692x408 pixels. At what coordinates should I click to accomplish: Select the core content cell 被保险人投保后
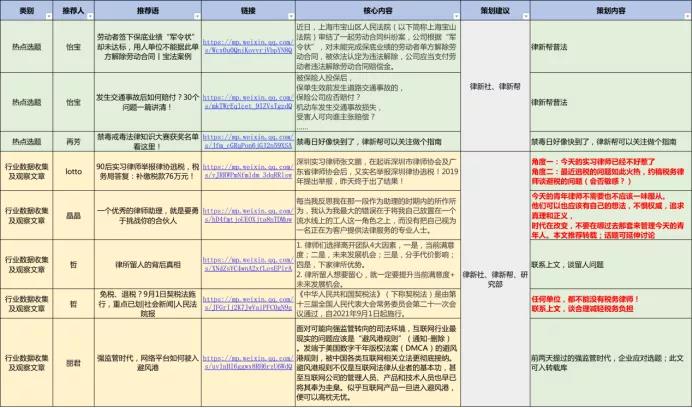(378, 102)
